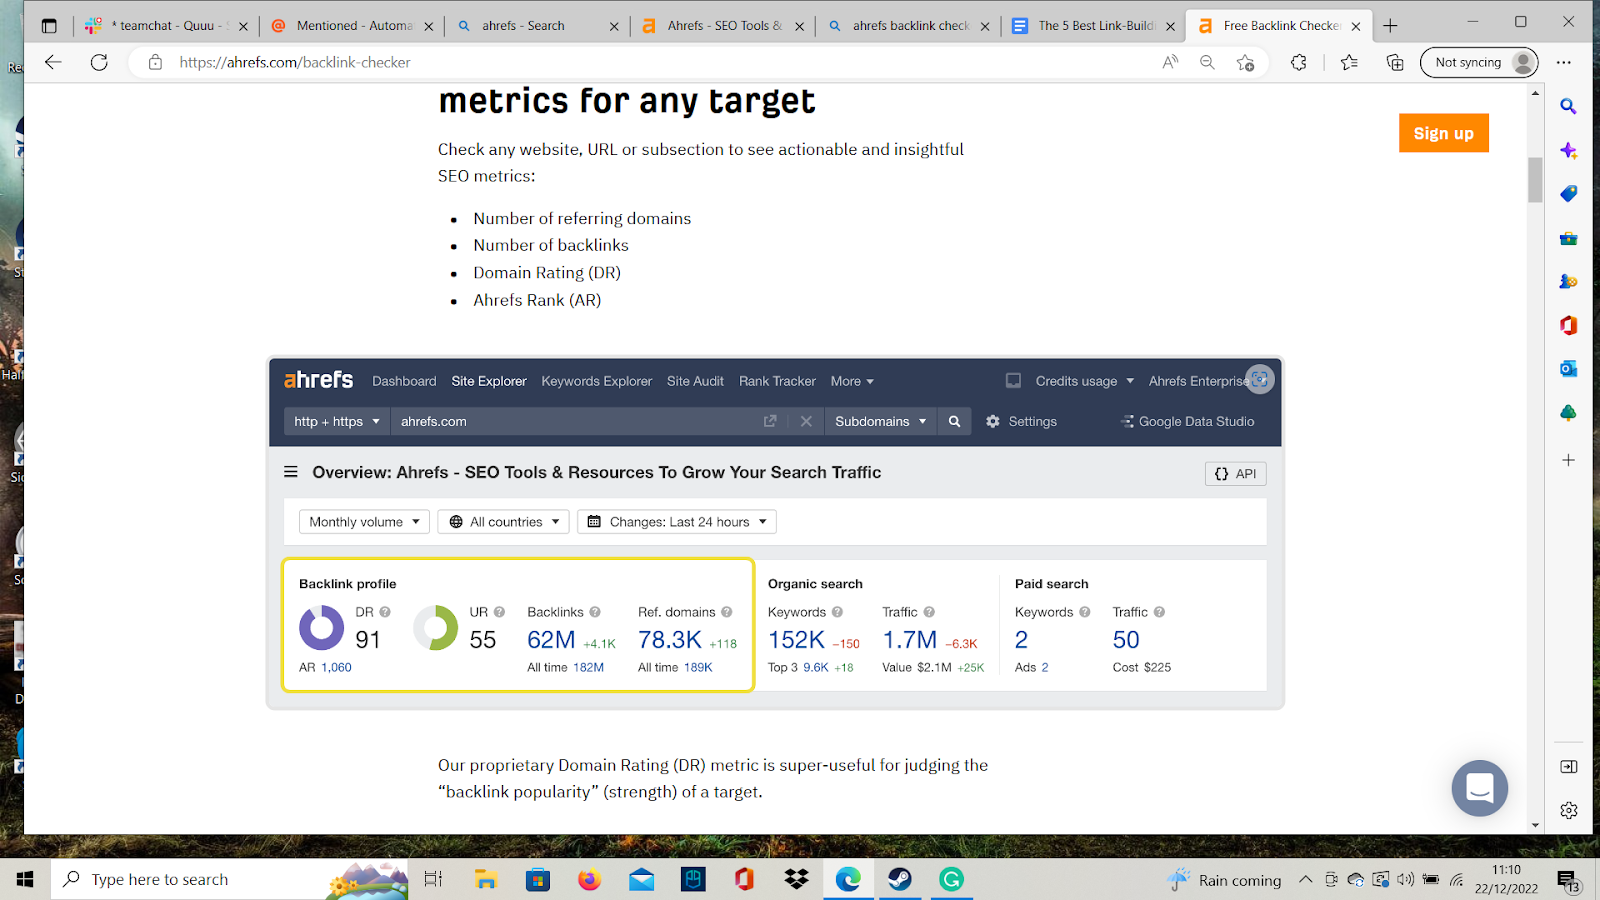Screen dimensions: 1600x900
Task: Switch to the teamchat - Quuu tab
Action: tap(165, 26)
